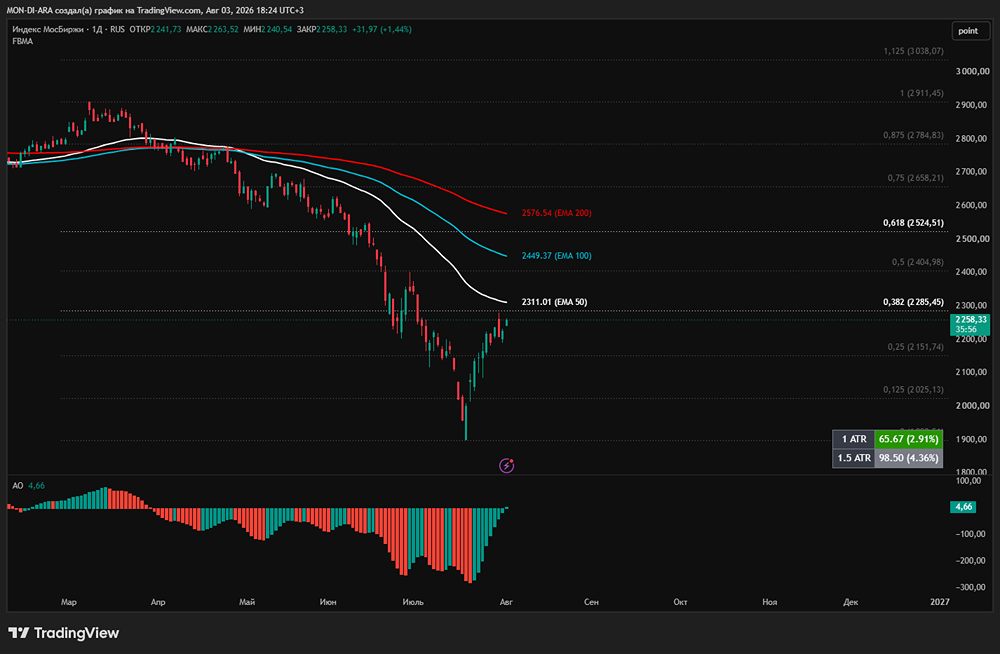Click the FBMA indicator label
Viewport: 1000px width, 654px height.
pyautogui.click(x=23, y=41)
